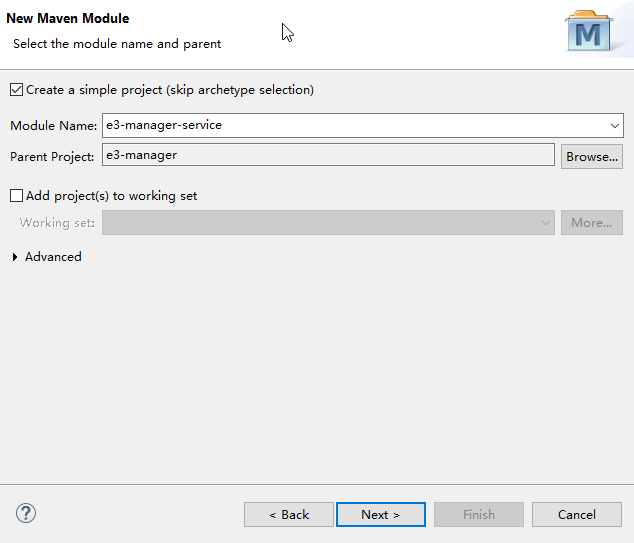Click the More... working set button
The width and height of the screenshot is (634, 543).
[x=591, y=223]
